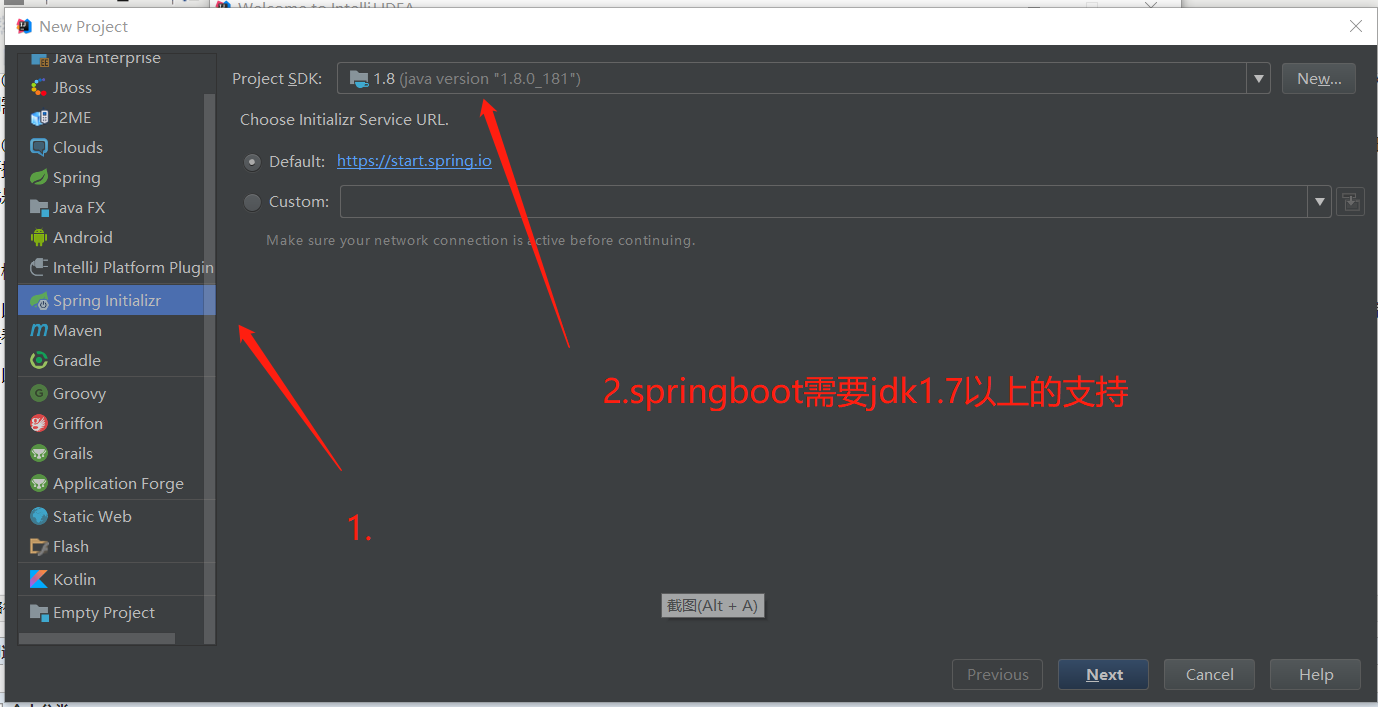Viewport: 1378px width, 707px height.
Task: Click the Grails project icon
Action: click(x=39, y=454)
